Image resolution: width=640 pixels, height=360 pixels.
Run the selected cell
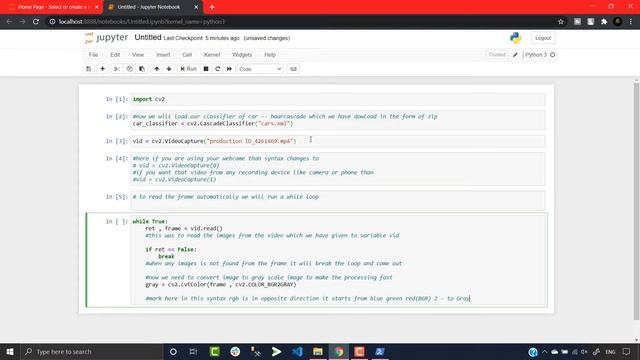point(189,69)
